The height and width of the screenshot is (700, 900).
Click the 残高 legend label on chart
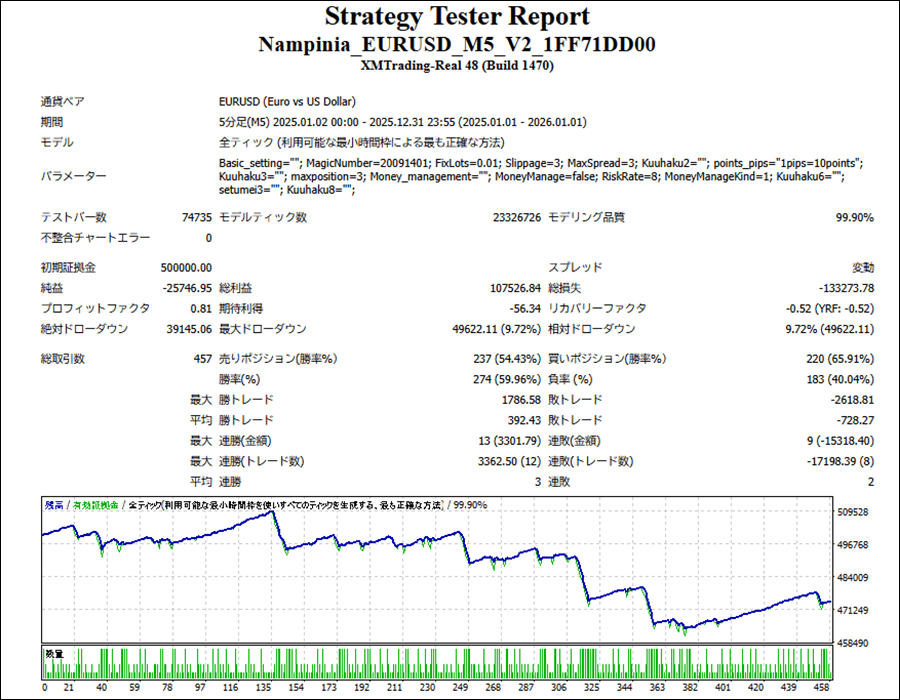(x=54, y=505)
